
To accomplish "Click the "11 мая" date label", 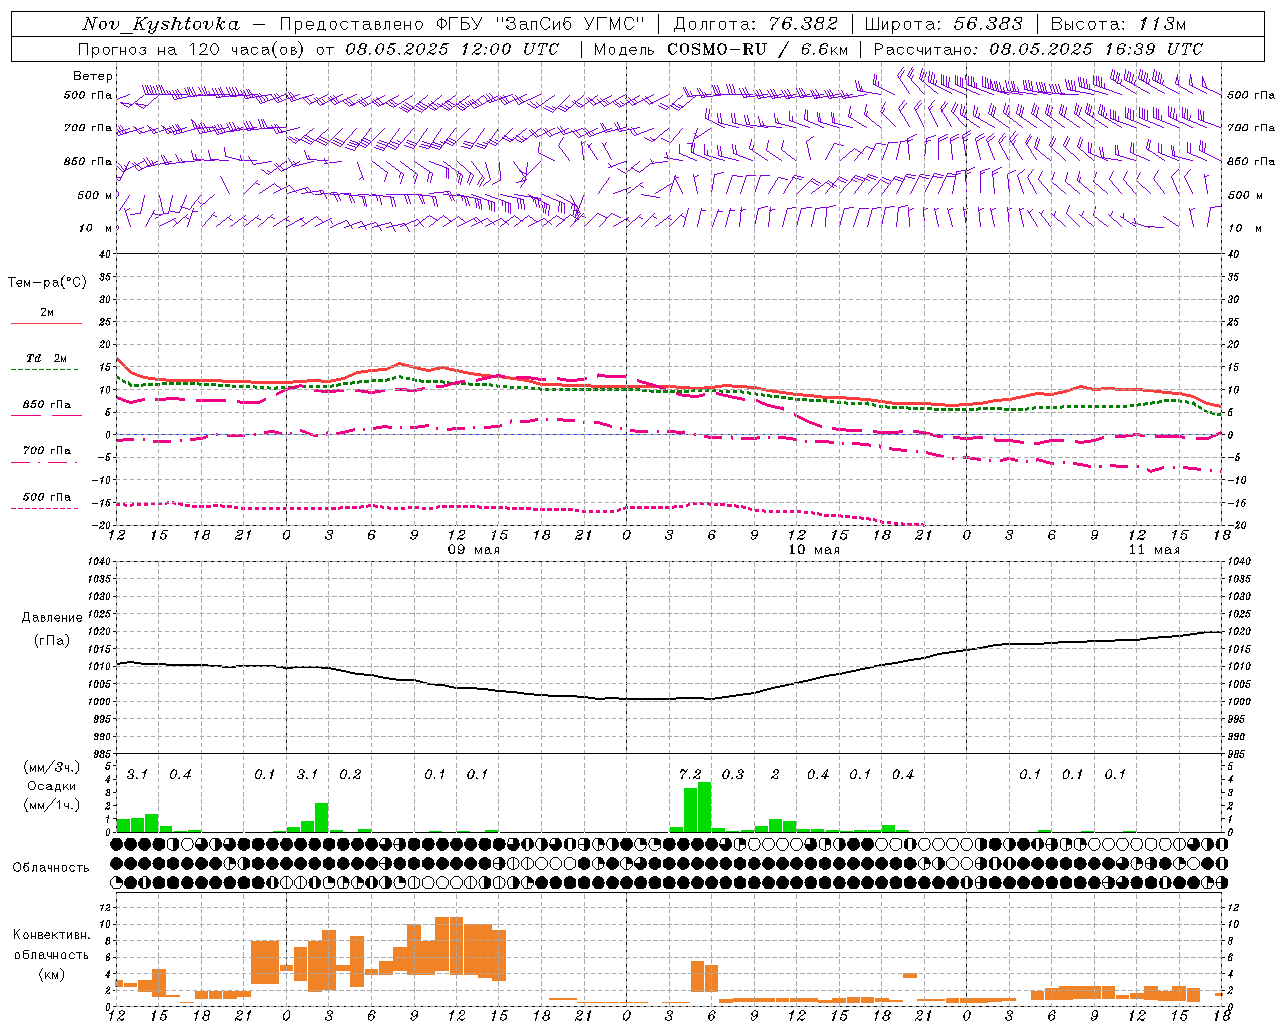I will pos(1154,550).
